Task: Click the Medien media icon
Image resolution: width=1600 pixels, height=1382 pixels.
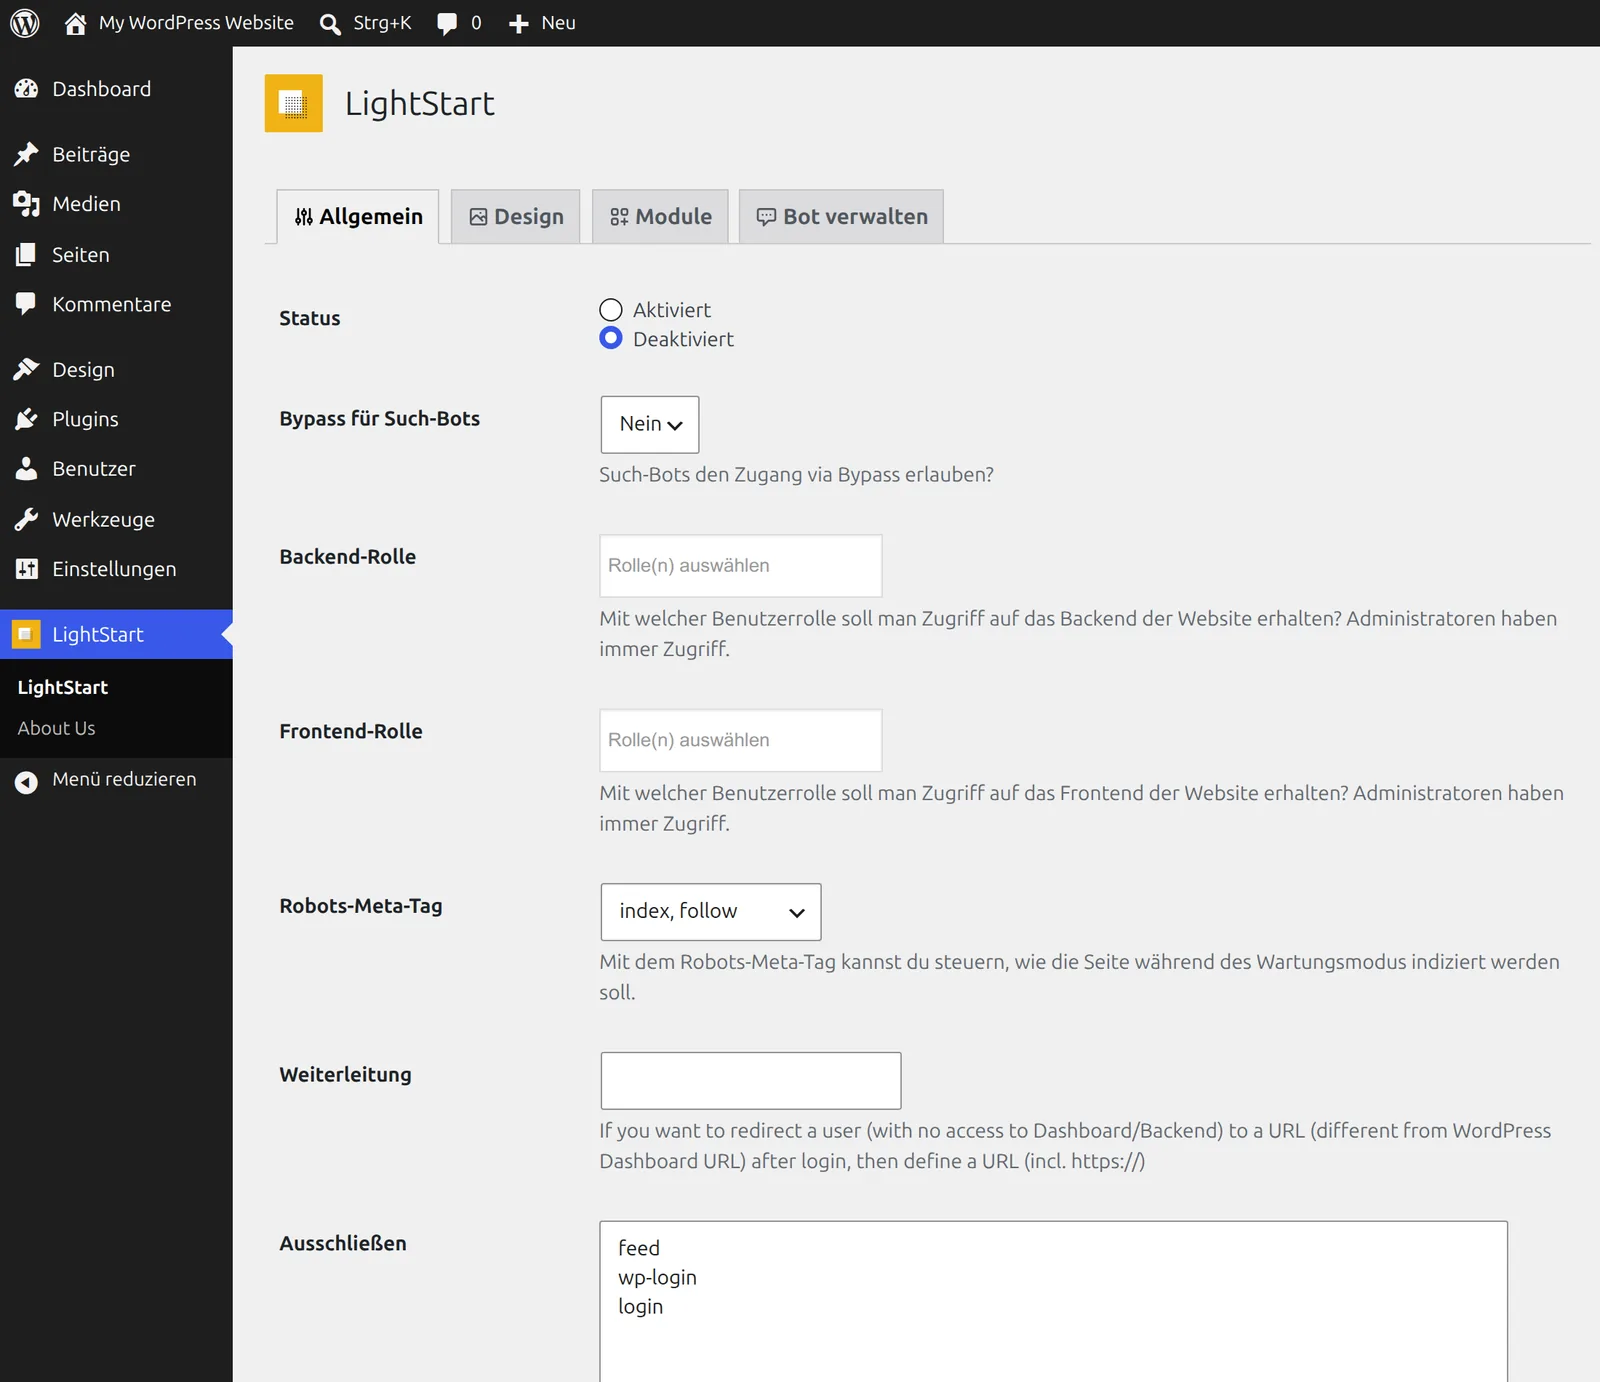Action: (x=26, y=204)
